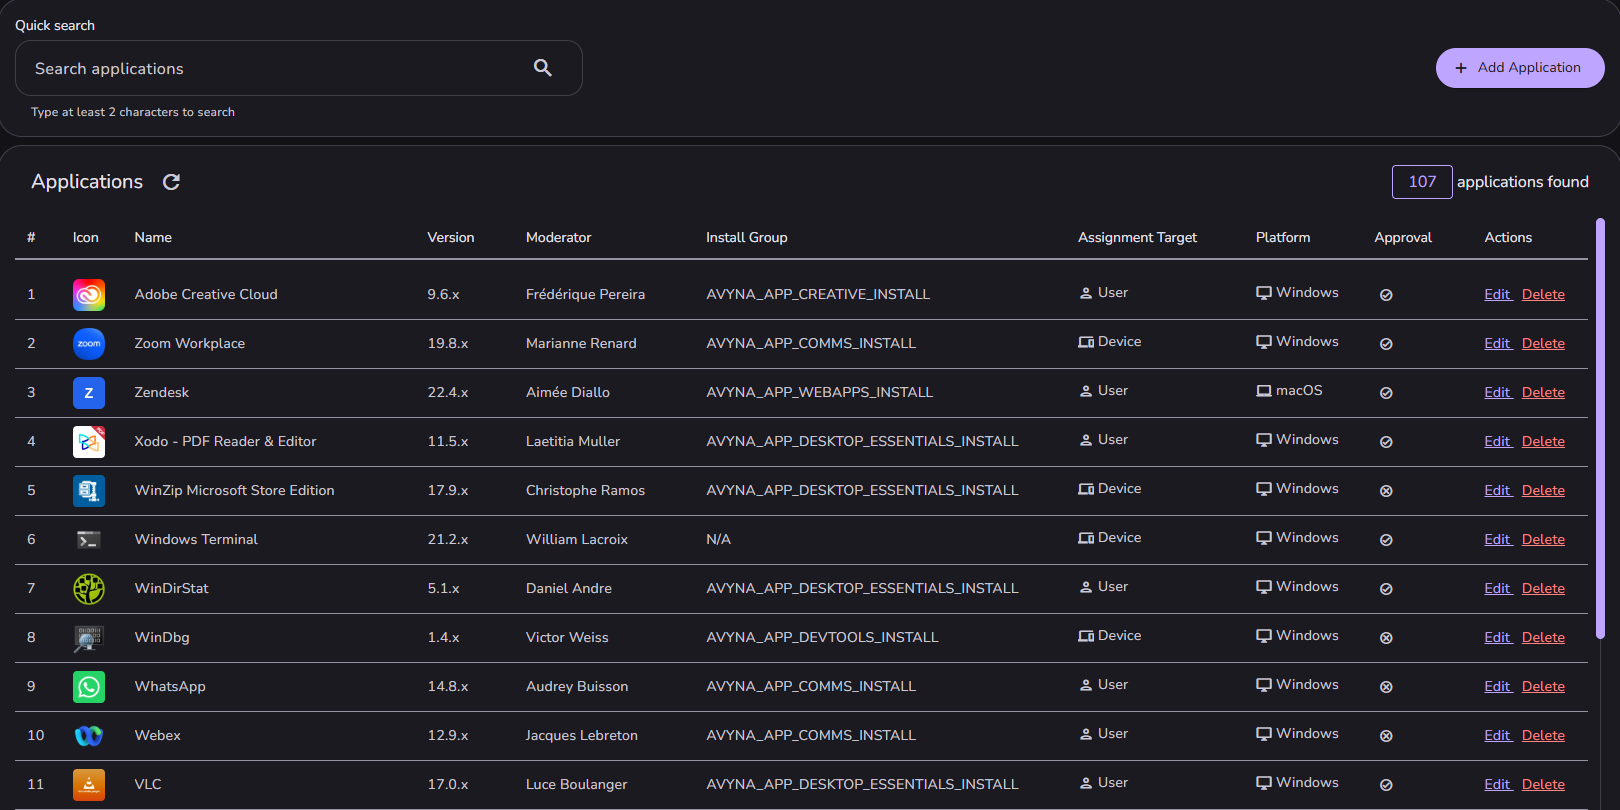
Task: Click macOS platform in Zendesk row
Action: point(1289,391)
